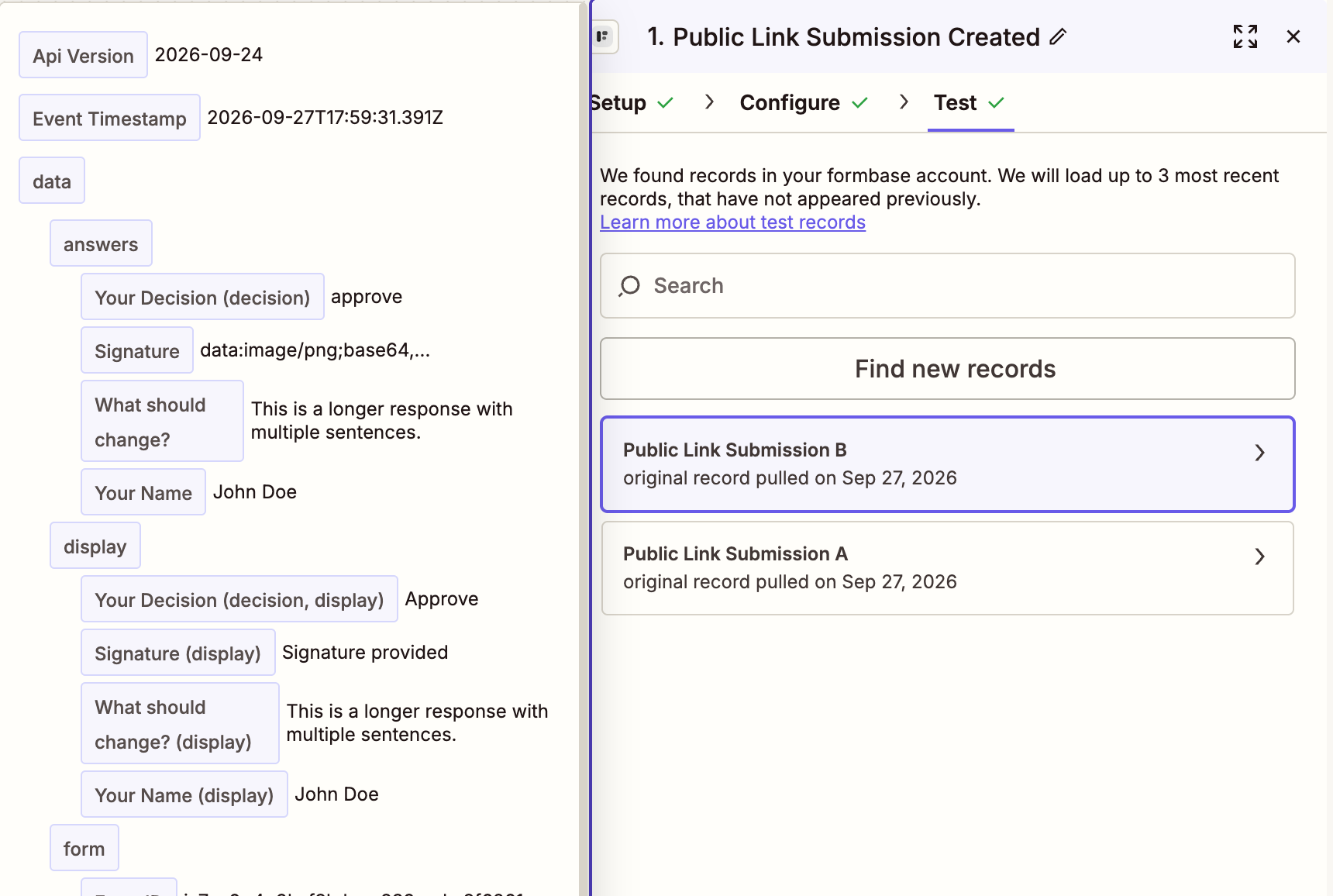Image resolution: width=1333 pixels, height=896 pixels.
Task: Click the display node label
Action: point(95,546)
